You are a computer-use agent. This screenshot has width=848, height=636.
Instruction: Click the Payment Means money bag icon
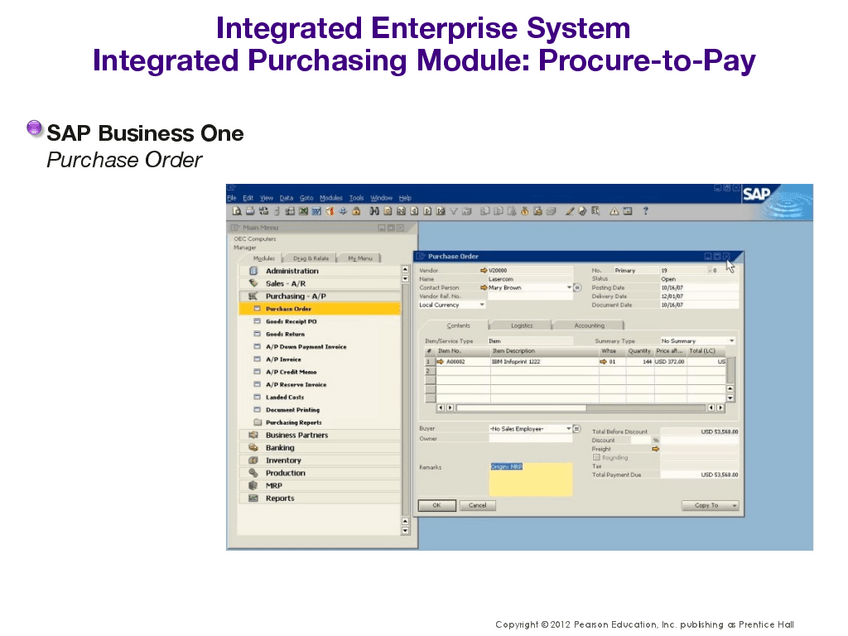click(x=525, y=211)
